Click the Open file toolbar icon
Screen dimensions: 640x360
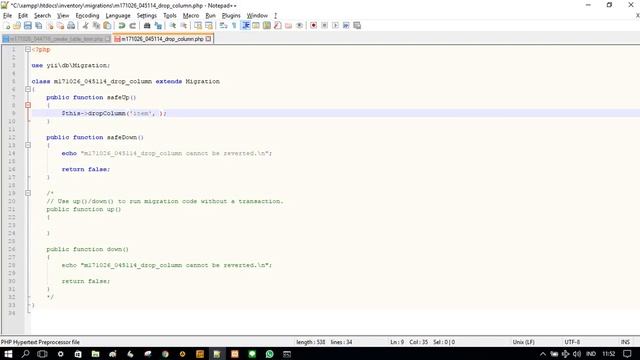(x=17, y=26)
